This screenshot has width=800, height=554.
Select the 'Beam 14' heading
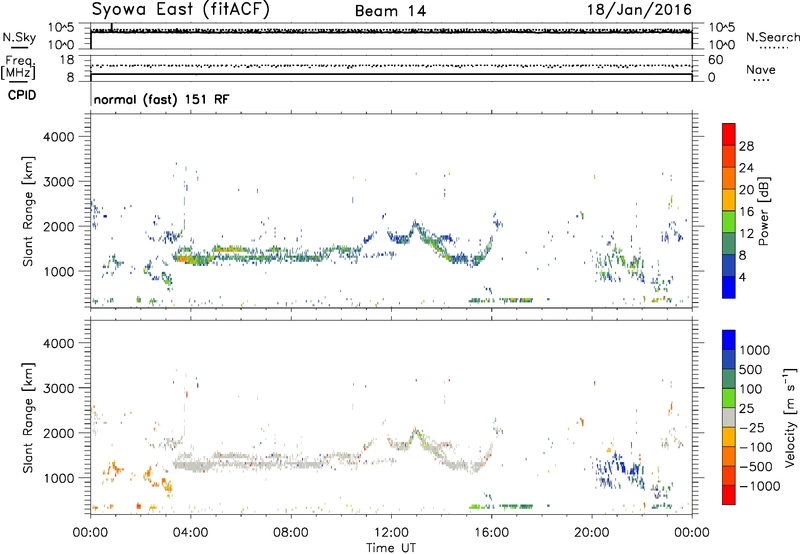point(390,11)
